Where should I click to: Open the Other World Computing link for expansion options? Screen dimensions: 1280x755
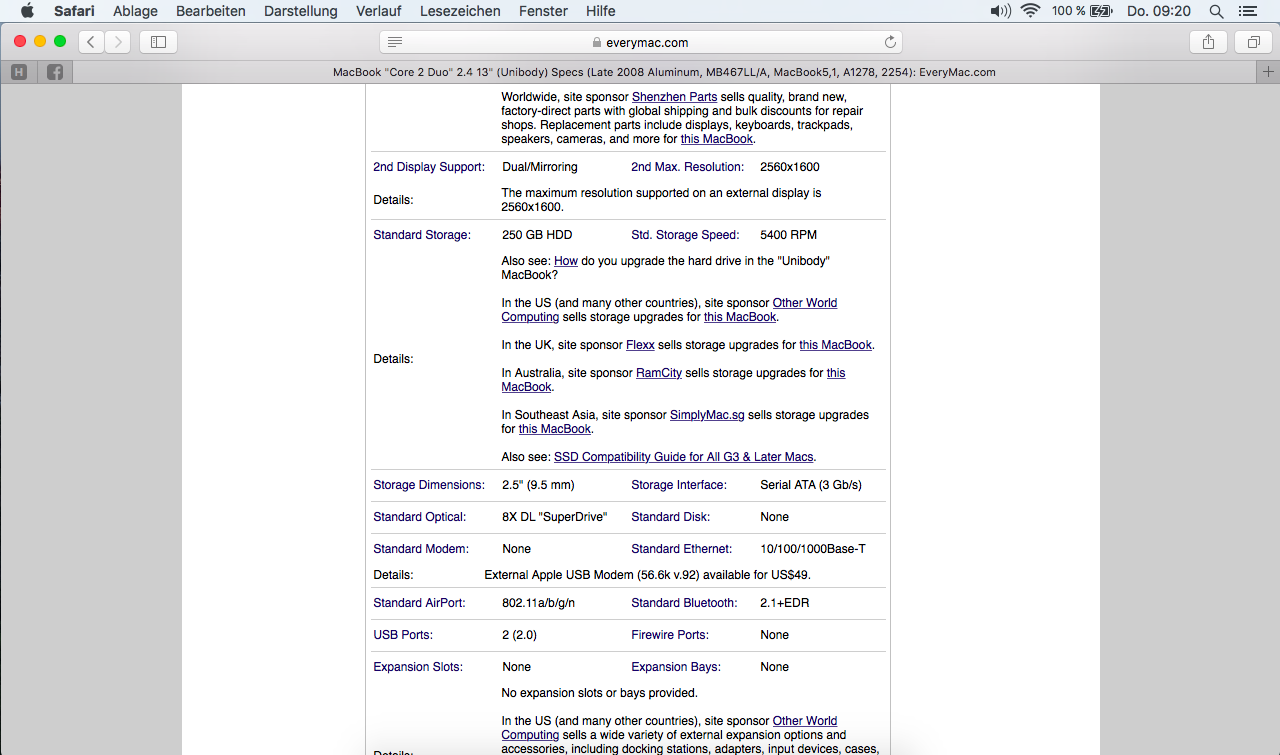click(x=669, y=728)
